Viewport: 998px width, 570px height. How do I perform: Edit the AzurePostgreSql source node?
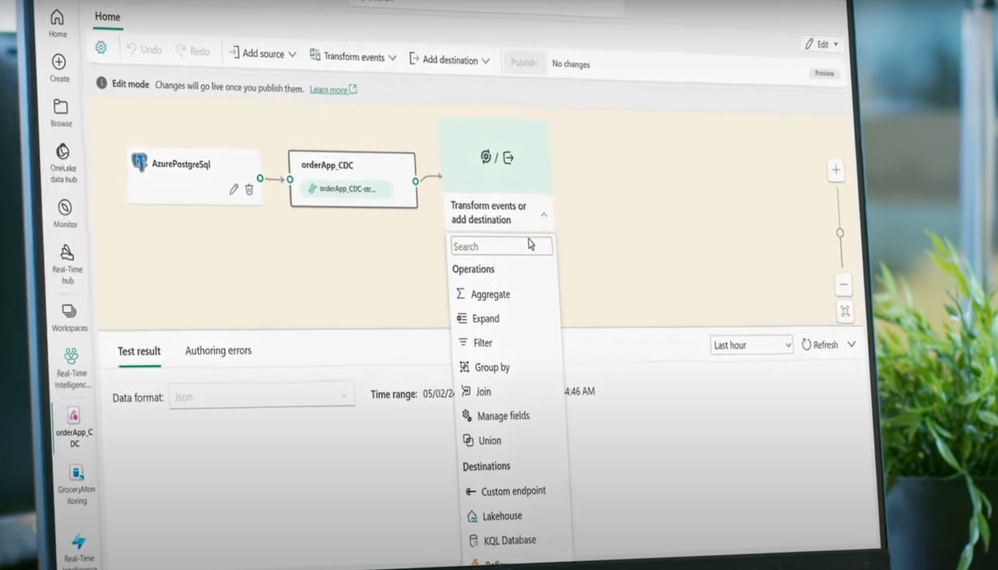pyautogui.click(x=234, y=189)
